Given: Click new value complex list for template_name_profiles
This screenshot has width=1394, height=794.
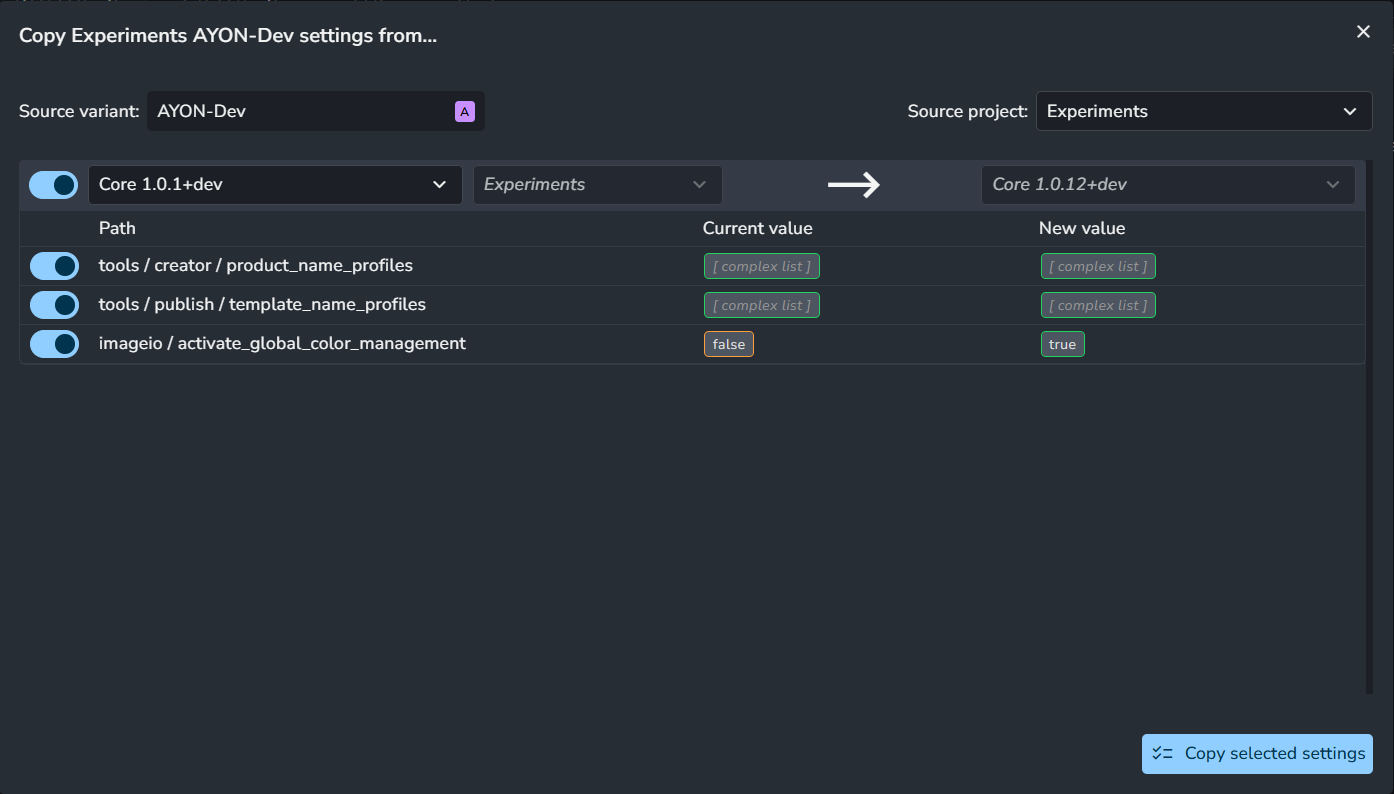Looking at the screenshot, I should pos(1097,305).
